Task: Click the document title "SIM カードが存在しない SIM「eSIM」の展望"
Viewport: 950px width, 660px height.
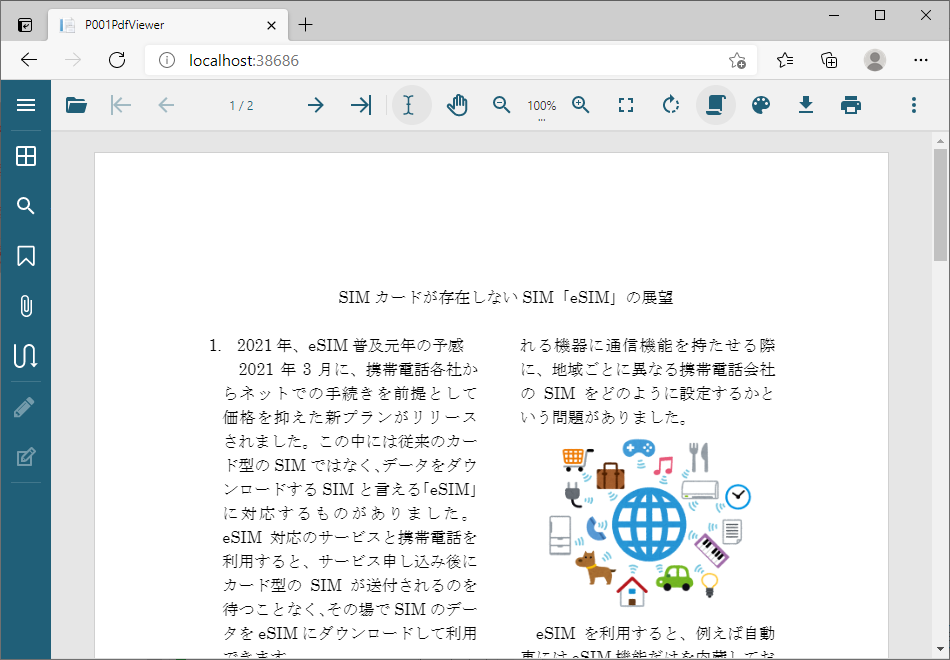Action: pos(506,298)
